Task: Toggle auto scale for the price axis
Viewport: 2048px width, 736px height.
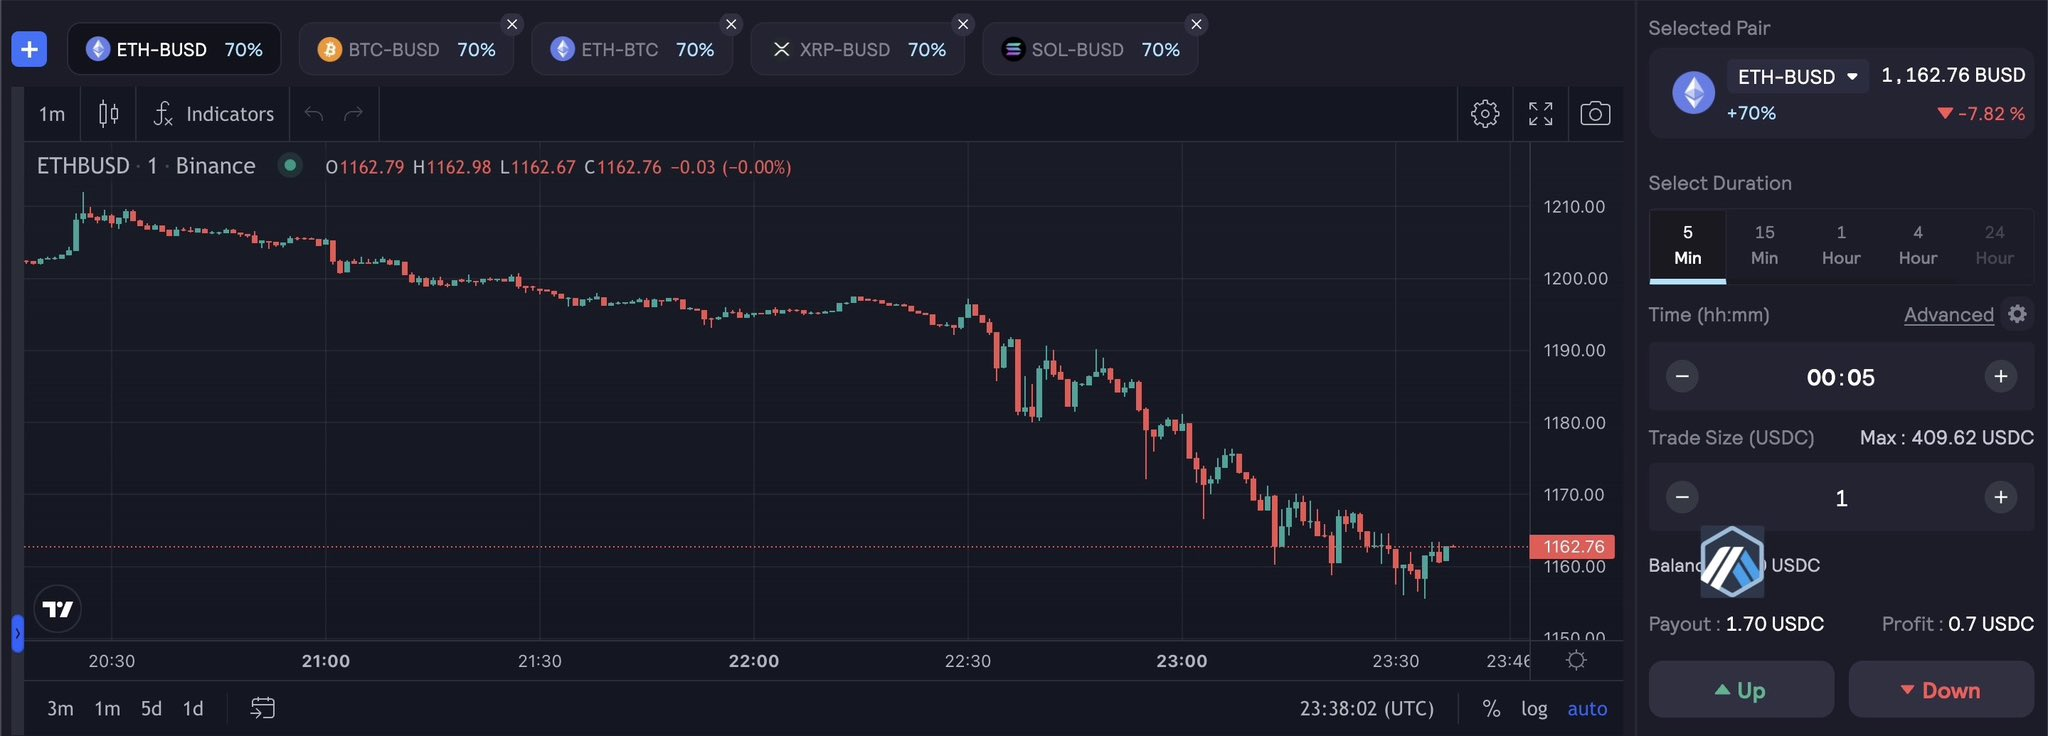Action: pyautogui.click(x=1588, y=708)
